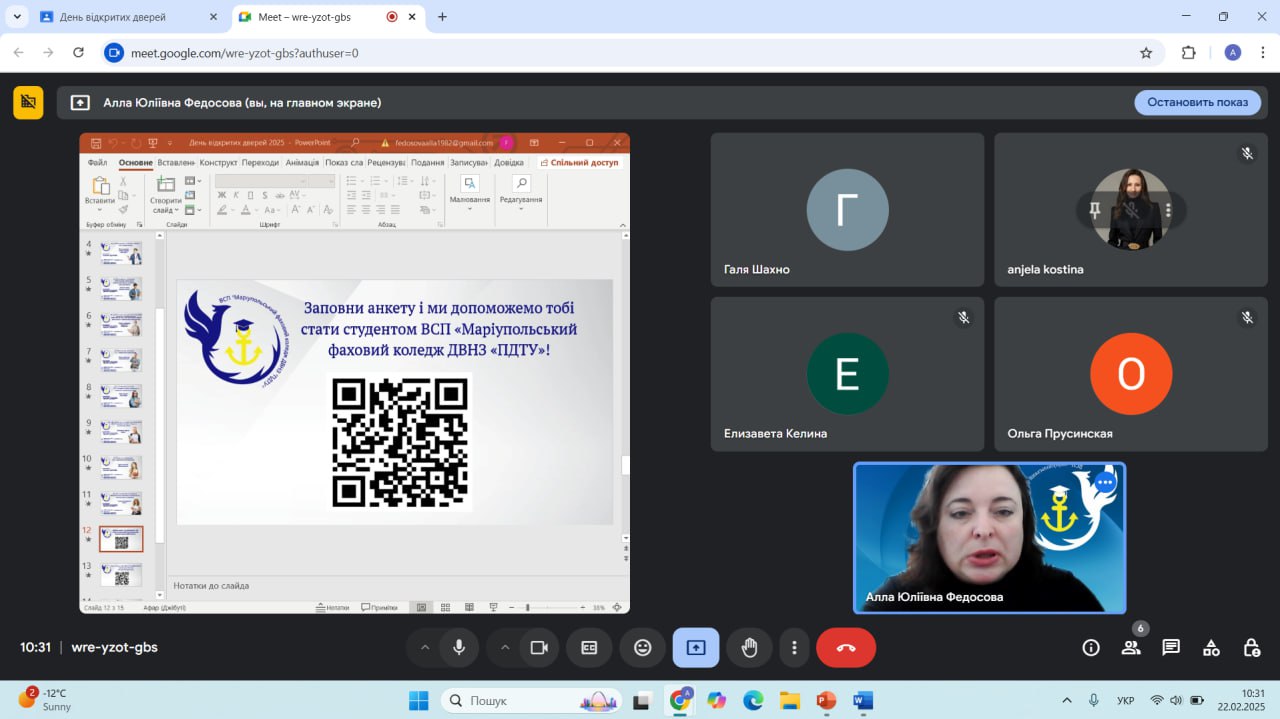The width and height of the screenshot is (1280, 719).
Task: Raise hand in the meeting
Action: [749, 648]
